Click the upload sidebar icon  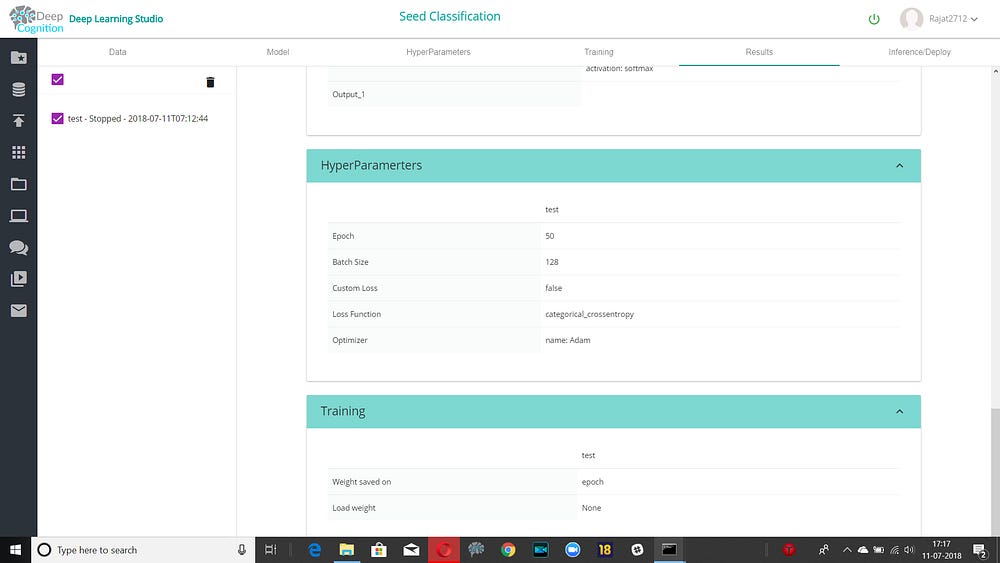(x=18, y=121)
